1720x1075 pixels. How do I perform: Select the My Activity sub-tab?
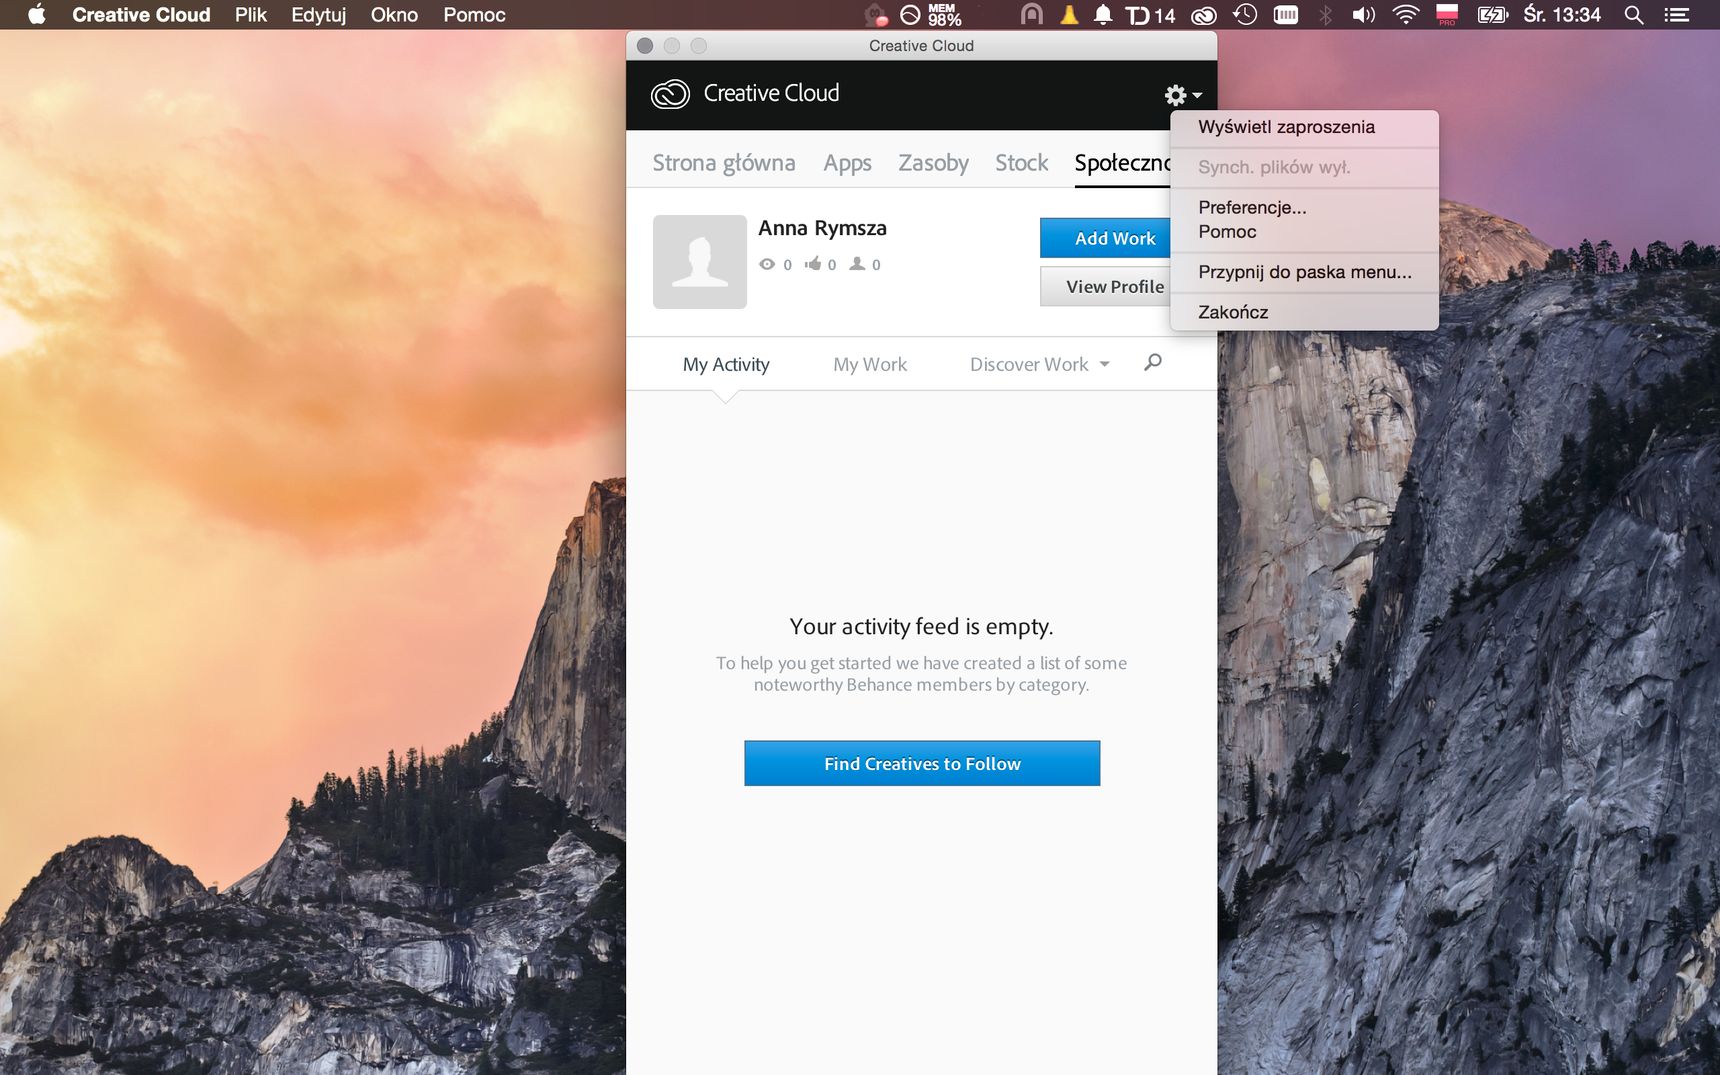[x=726, y=365]
